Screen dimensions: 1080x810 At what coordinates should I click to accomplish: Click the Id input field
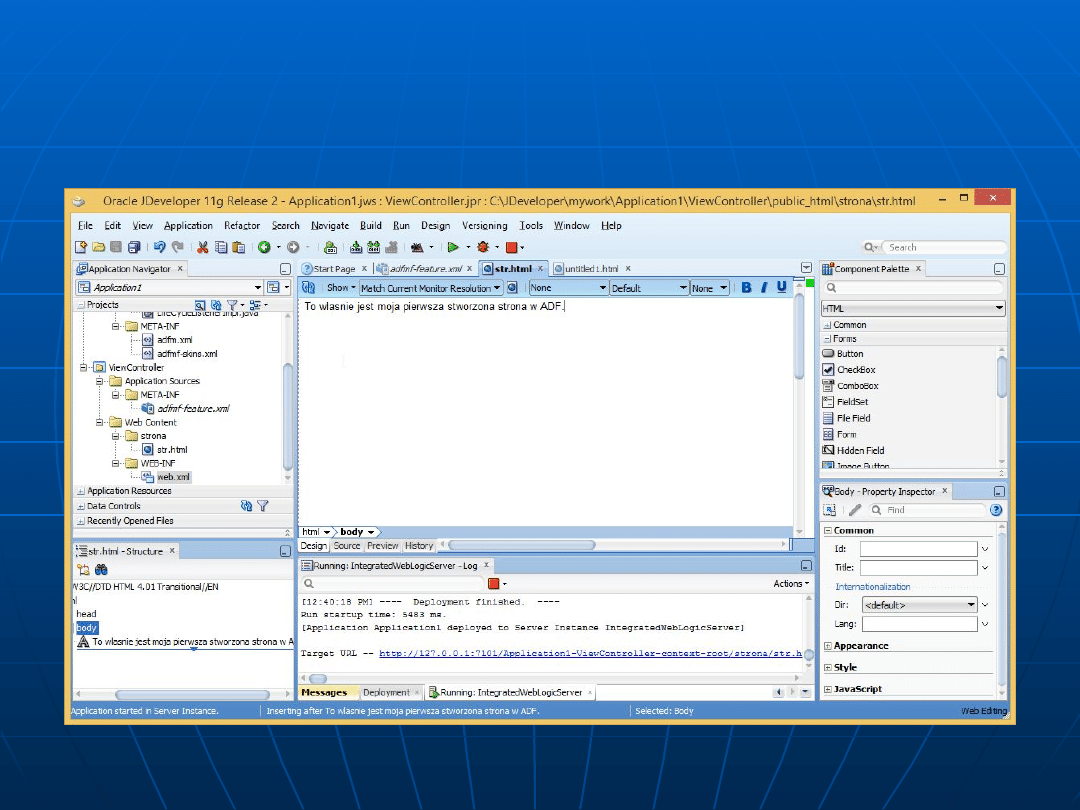tap(918, 549)
